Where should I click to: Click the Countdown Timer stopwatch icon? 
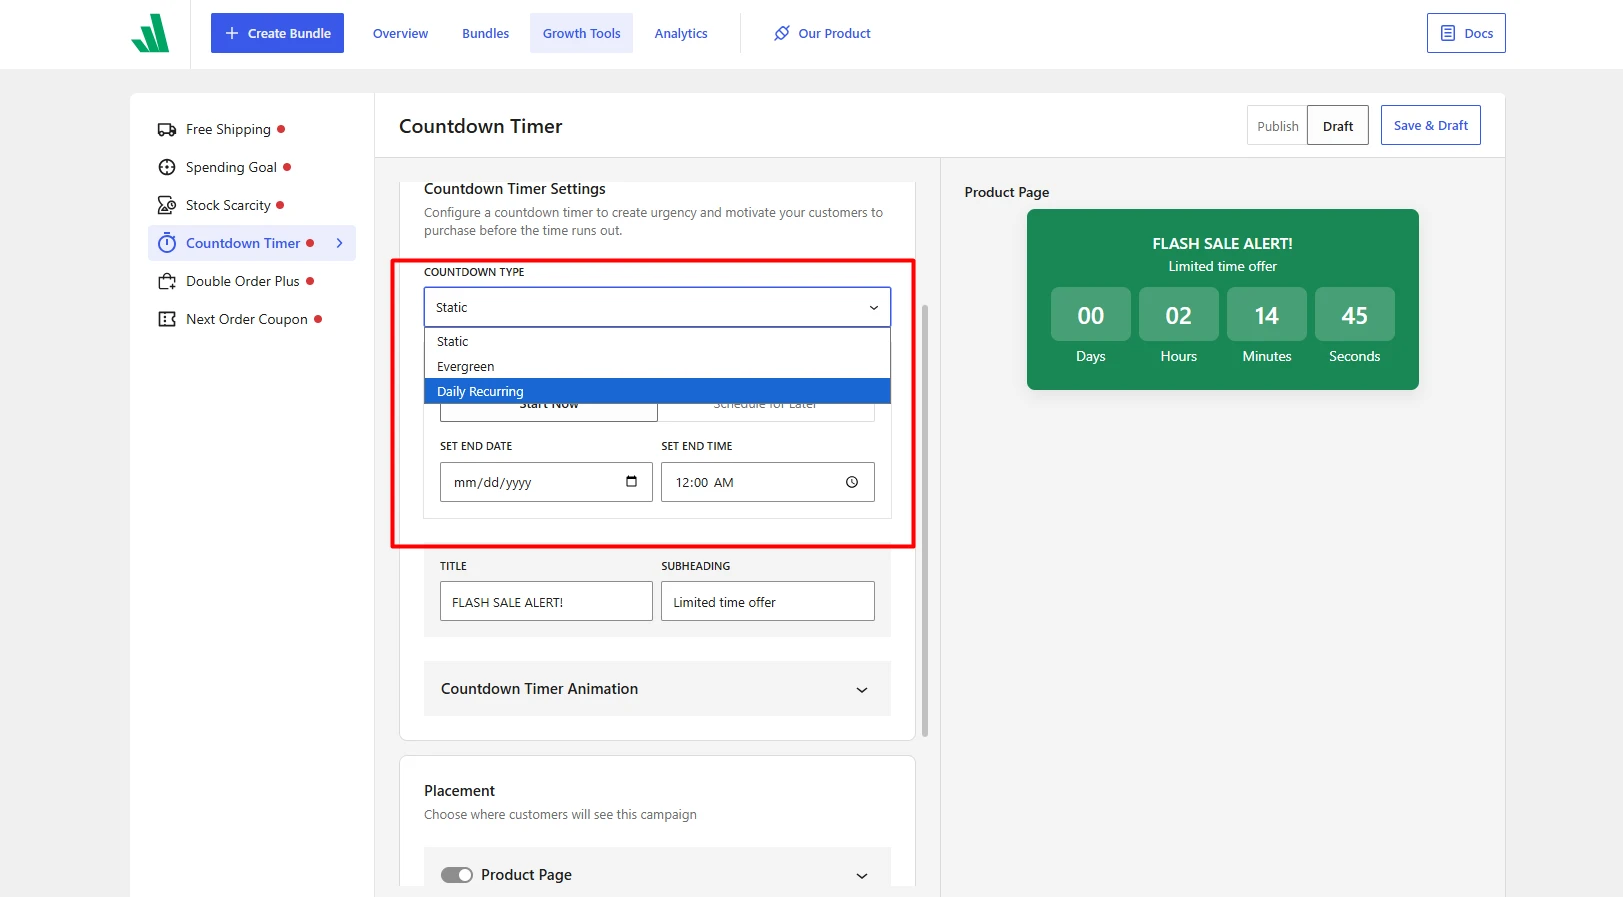coord(167,243)
